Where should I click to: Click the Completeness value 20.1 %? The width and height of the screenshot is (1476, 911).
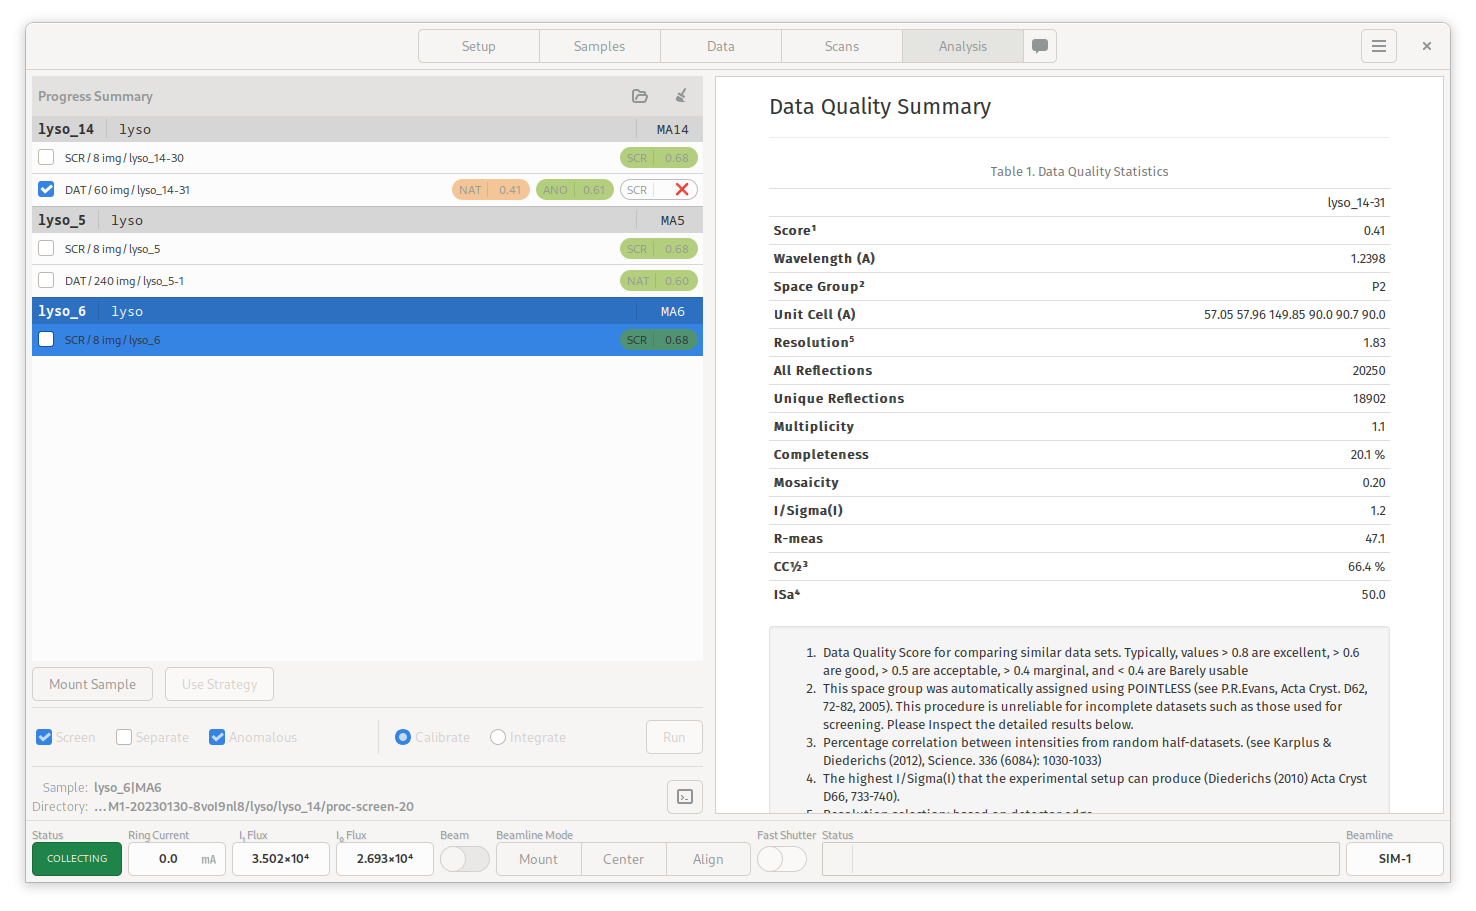pos(1367,455)
